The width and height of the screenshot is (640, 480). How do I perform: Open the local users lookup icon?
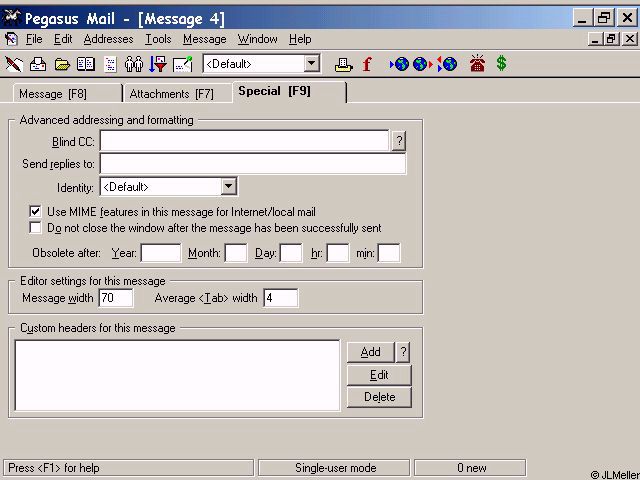pos(134,64)
